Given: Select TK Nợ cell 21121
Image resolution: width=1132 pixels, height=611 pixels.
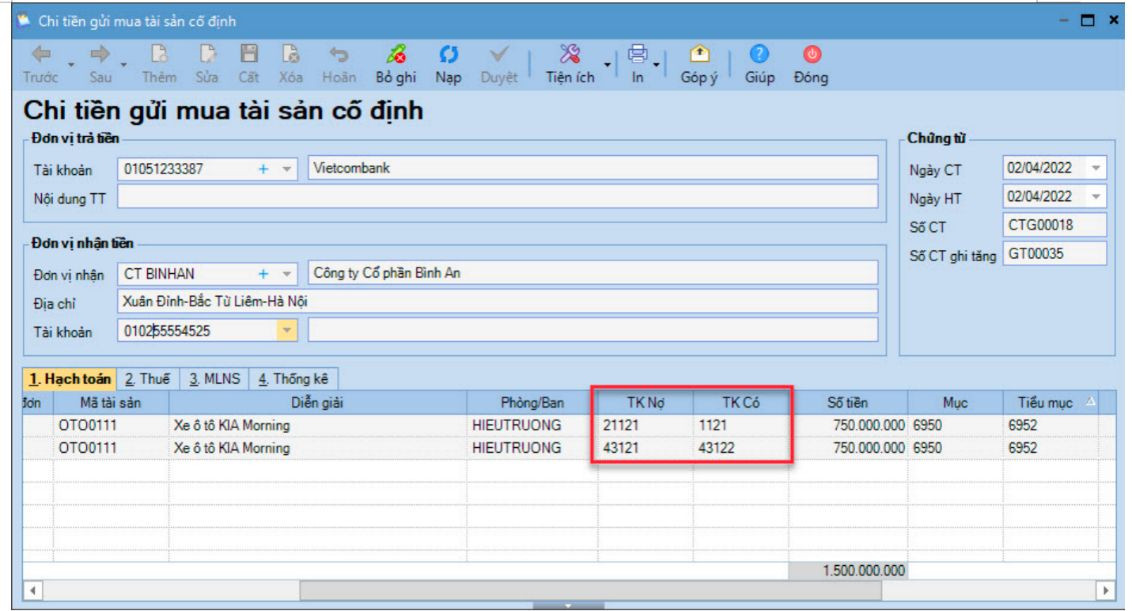Looking at the screenshot, I should [x=645, y=425].
